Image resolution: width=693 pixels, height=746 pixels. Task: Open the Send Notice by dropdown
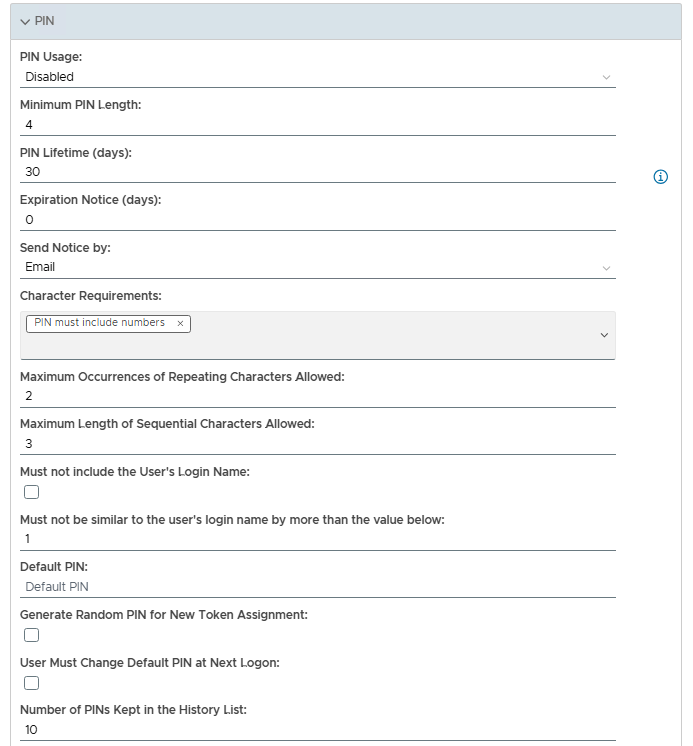[317, 267]
